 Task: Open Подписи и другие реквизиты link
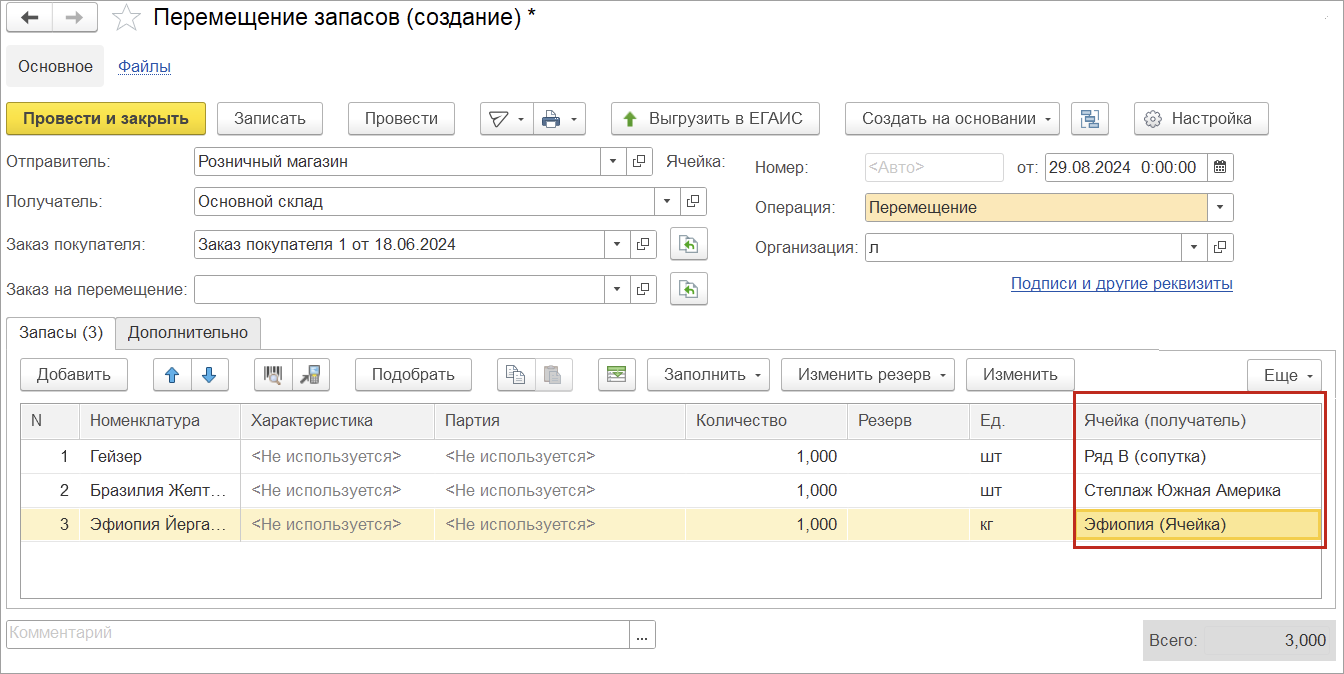point(1122,284)
